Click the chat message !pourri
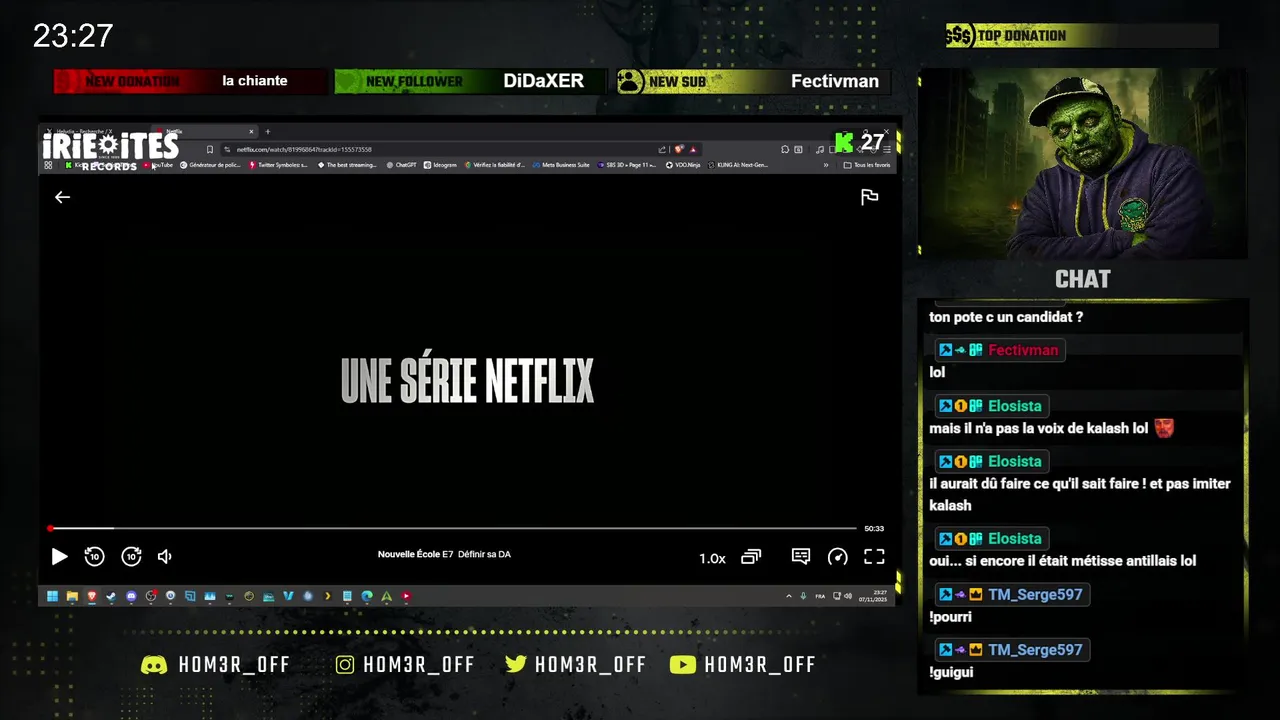This screenshot has height=720, width=1280. 950,617
